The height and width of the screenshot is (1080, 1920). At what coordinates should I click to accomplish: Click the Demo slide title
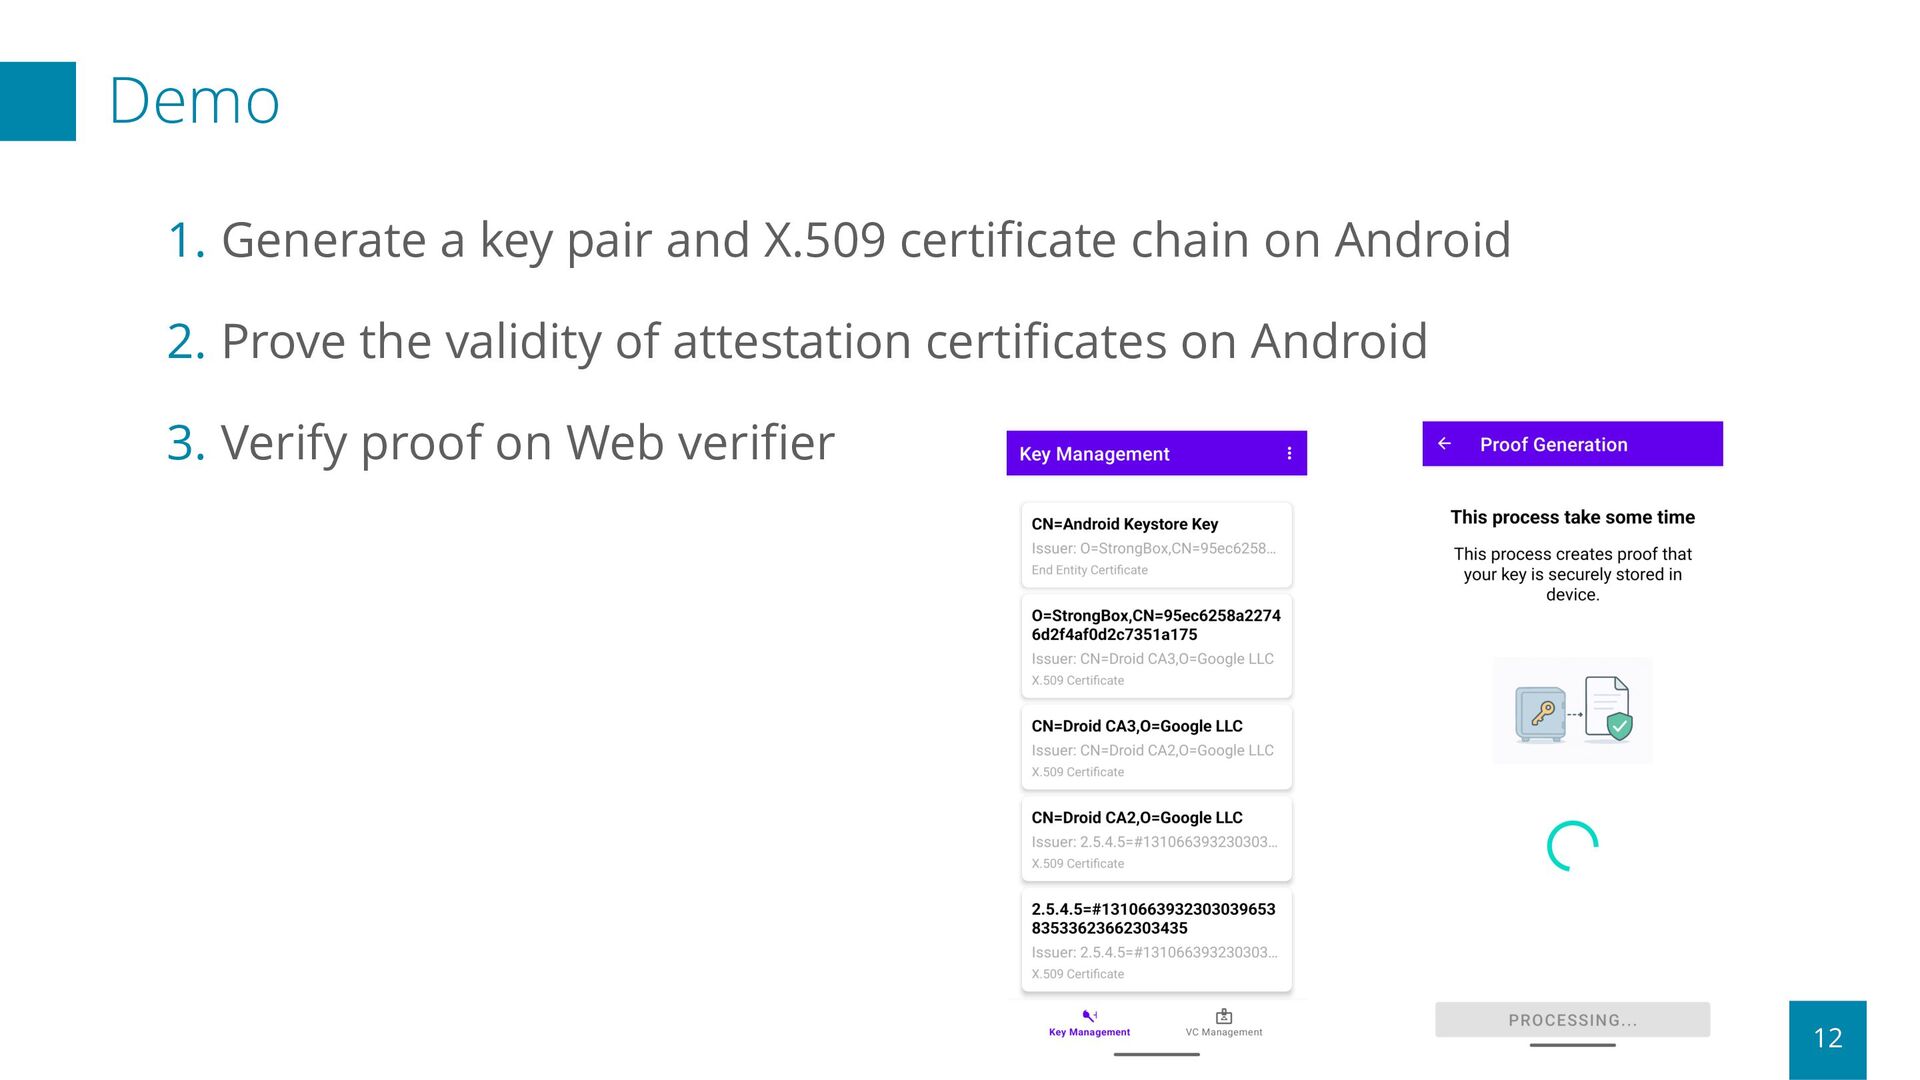pos(194,101)
